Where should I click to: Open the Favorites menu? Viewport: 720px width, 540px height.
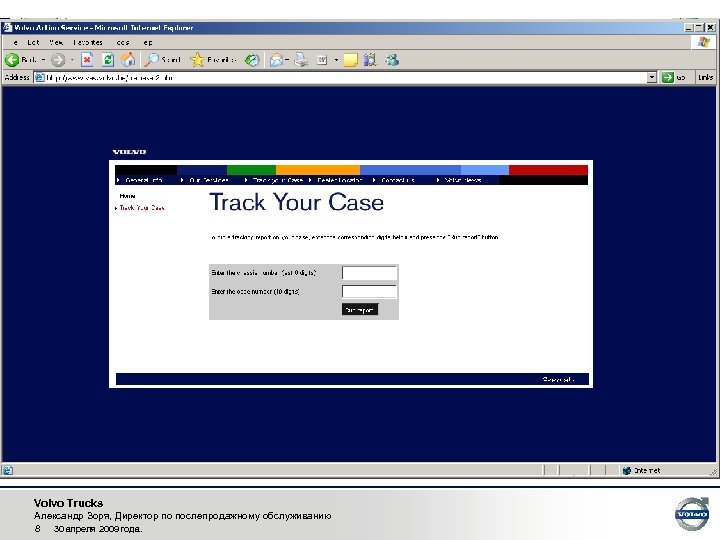point(88,42)
